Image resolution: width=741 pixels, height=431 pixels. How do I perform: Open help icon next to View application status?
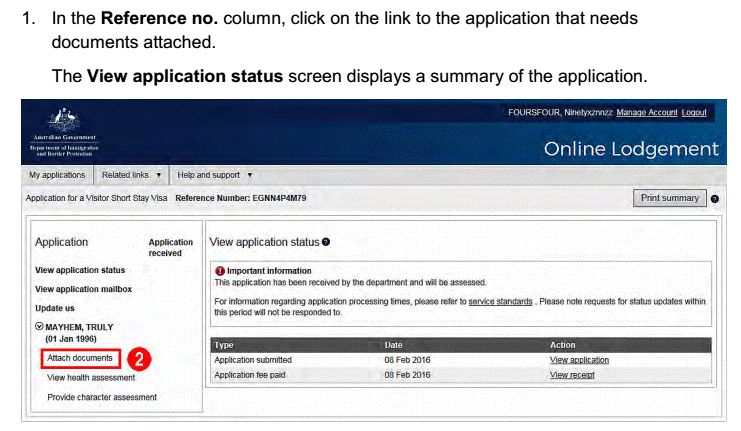coord(326,242)
